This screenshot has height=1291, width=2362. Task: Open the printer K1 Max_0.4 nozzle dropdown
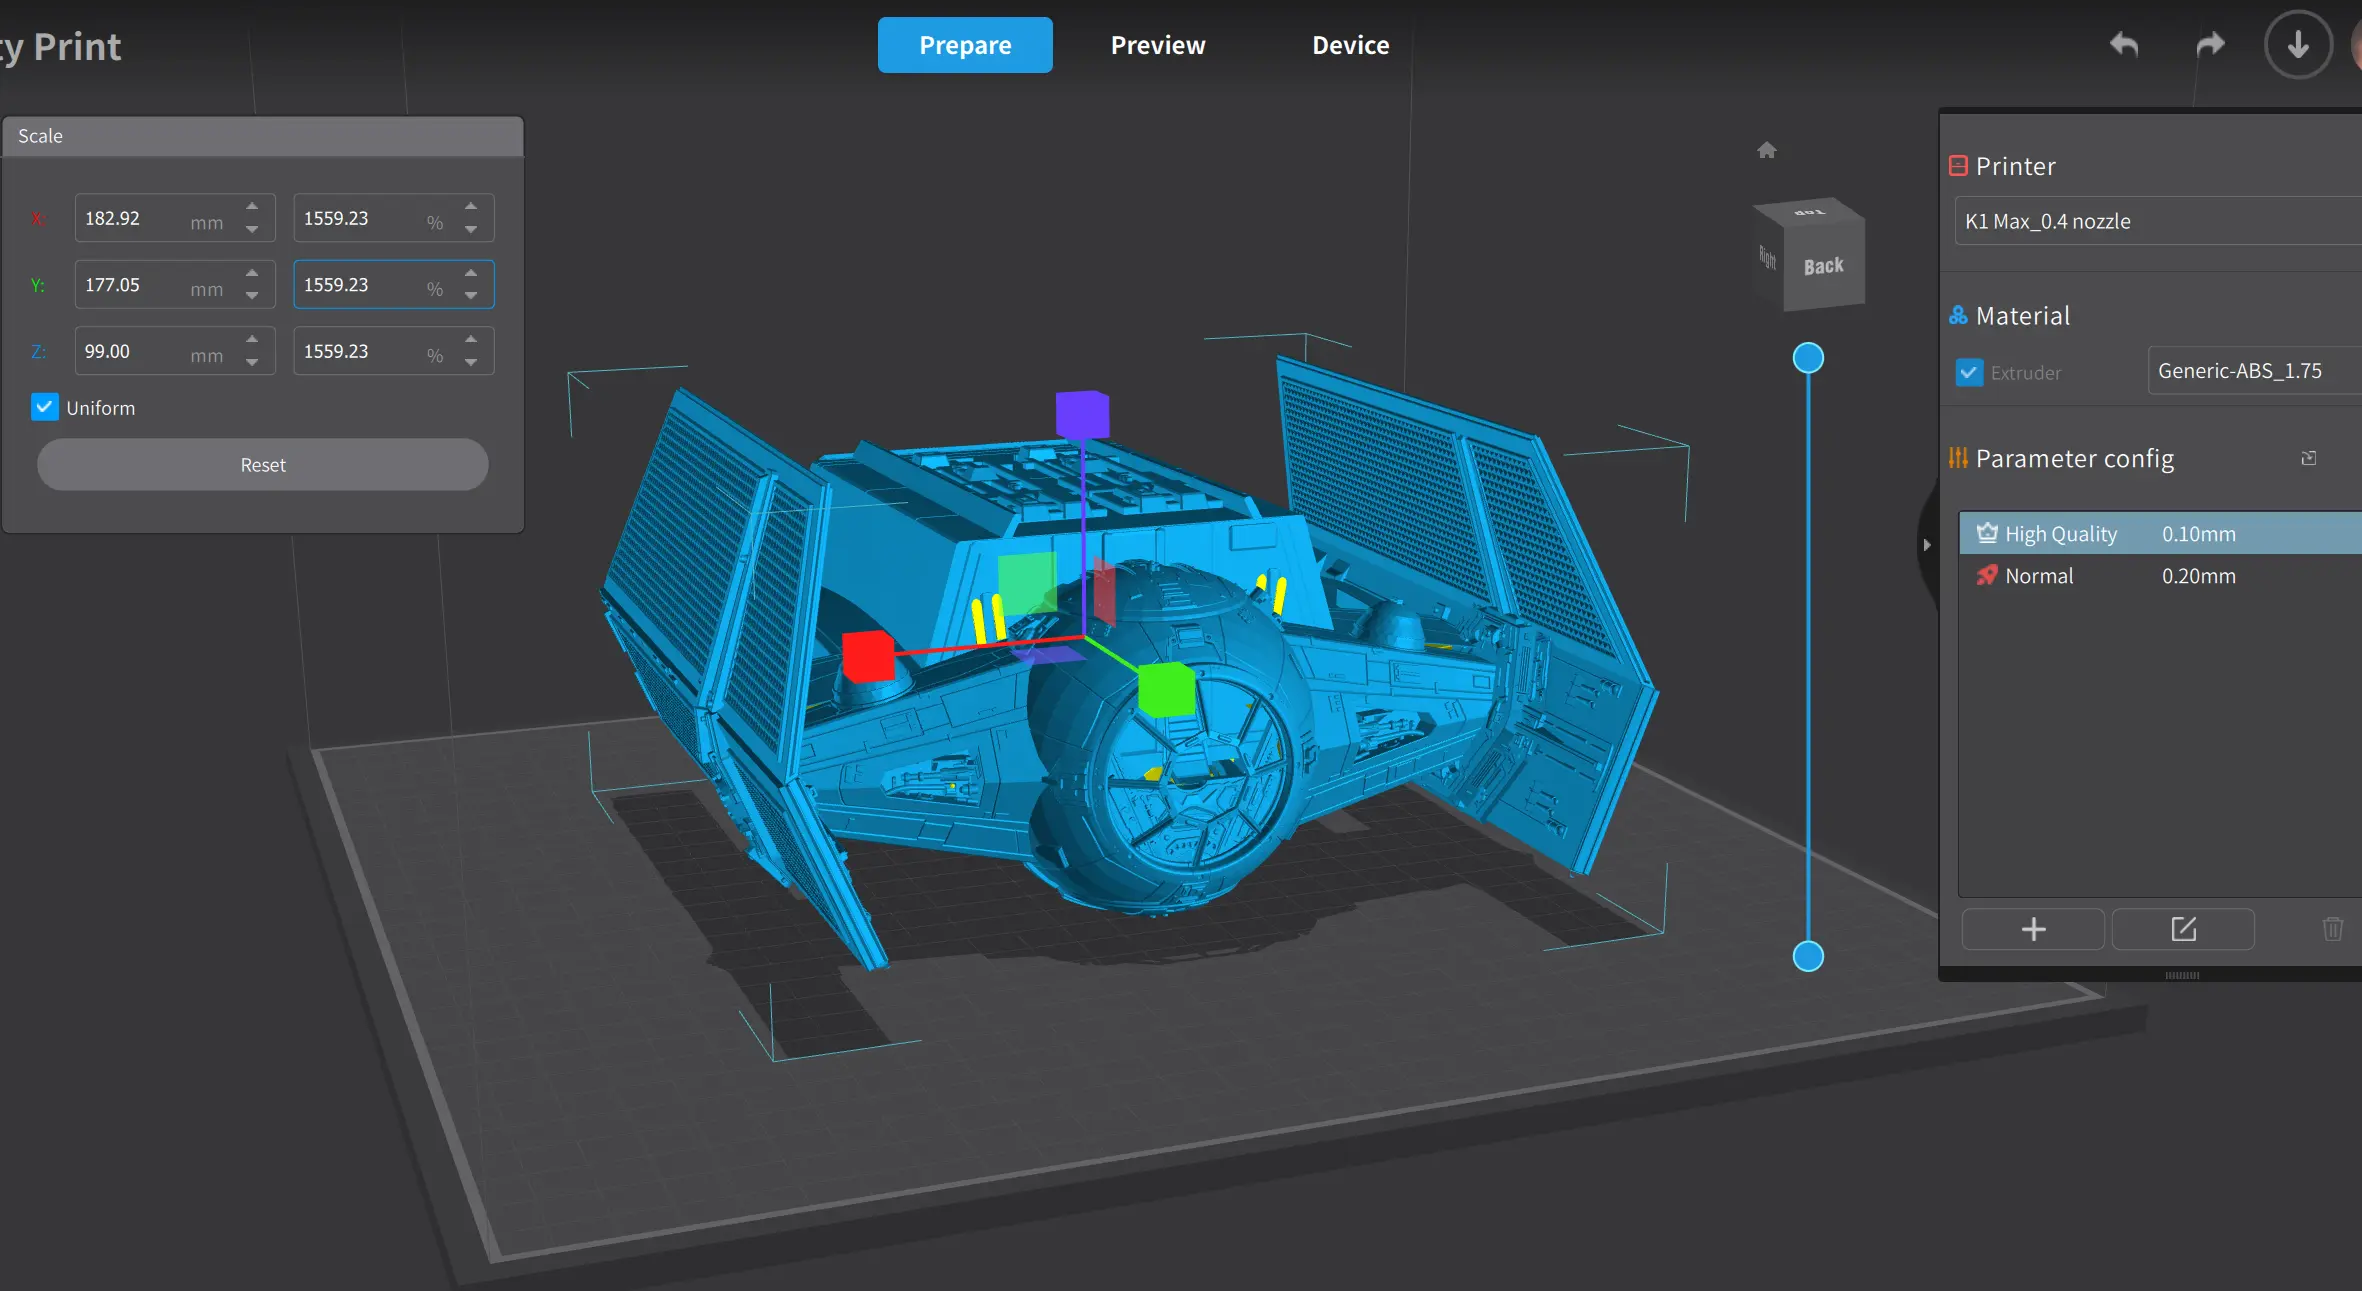(2158, 221)
